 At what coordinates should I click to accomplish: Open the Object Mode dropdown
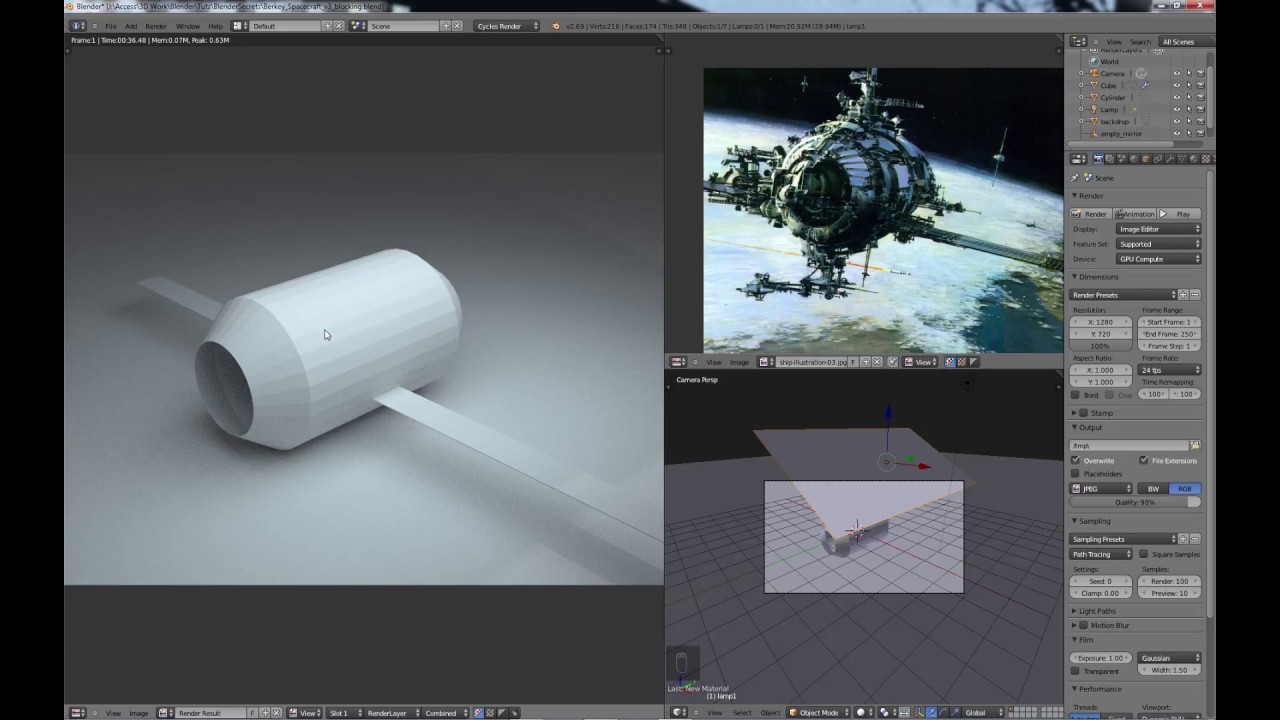click(820, 712)
